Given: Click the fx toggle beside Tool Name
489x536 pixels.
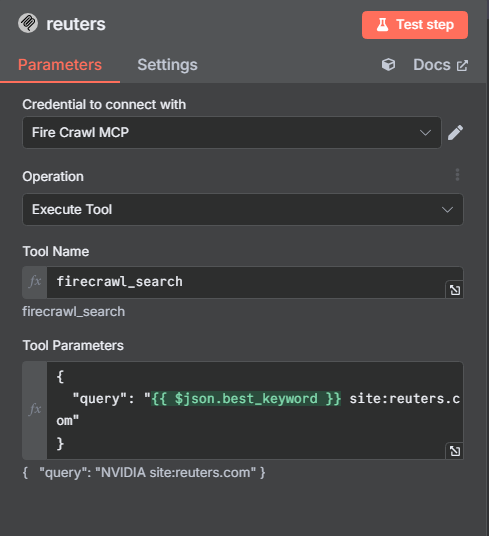Looking at the screenshot, I should tap(35, 282).
